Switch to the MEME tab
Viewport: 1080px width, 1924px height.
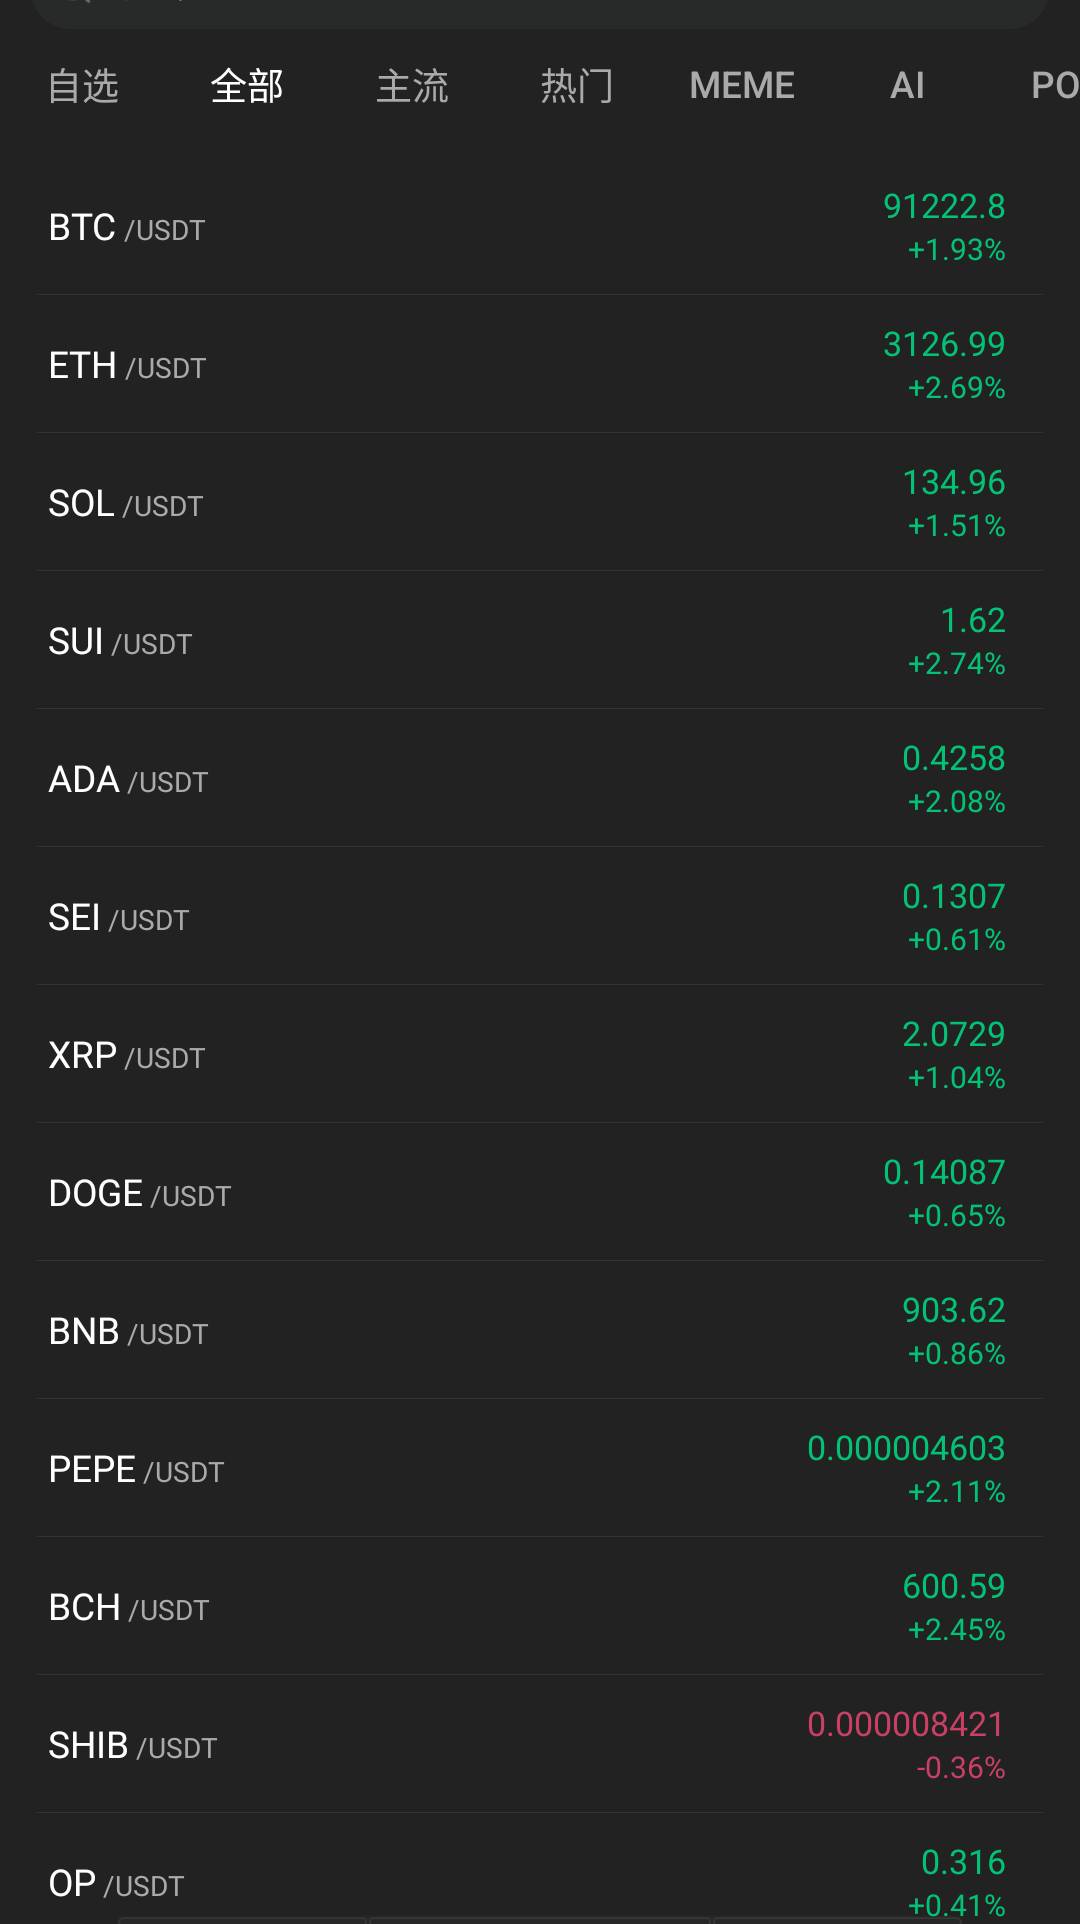click(x=741, y=86)
